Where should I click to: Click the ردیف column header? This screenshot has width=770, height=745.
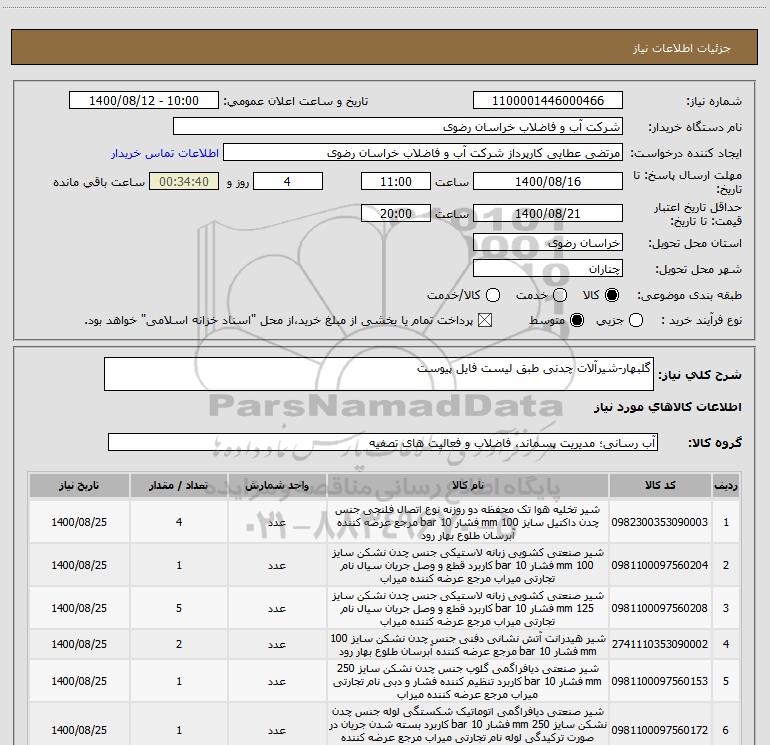coord(726,485)
